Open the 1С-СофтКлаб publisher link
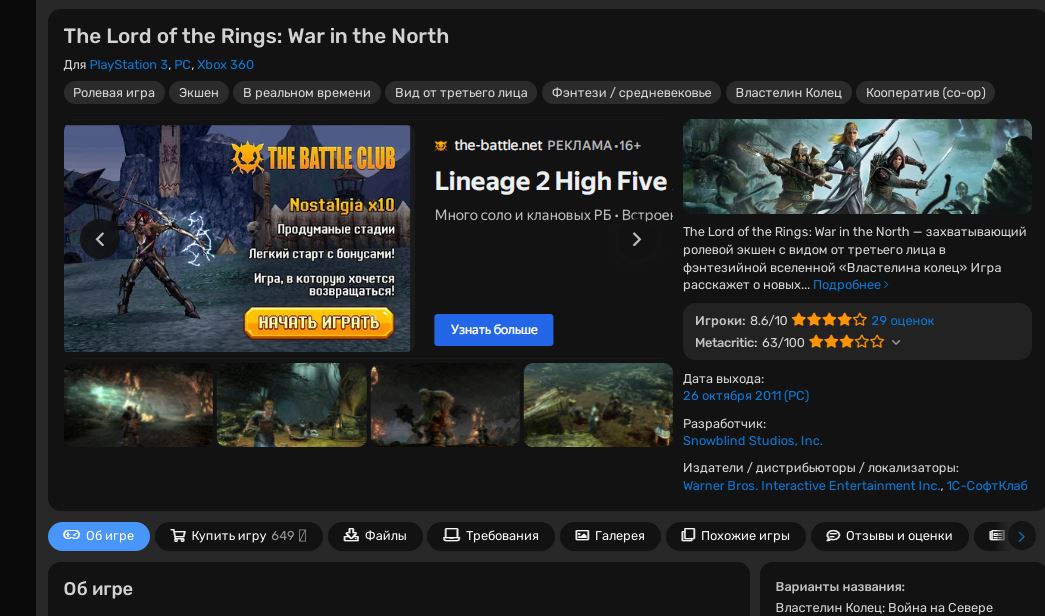The image size is (1045, 616). pos(987,485)
